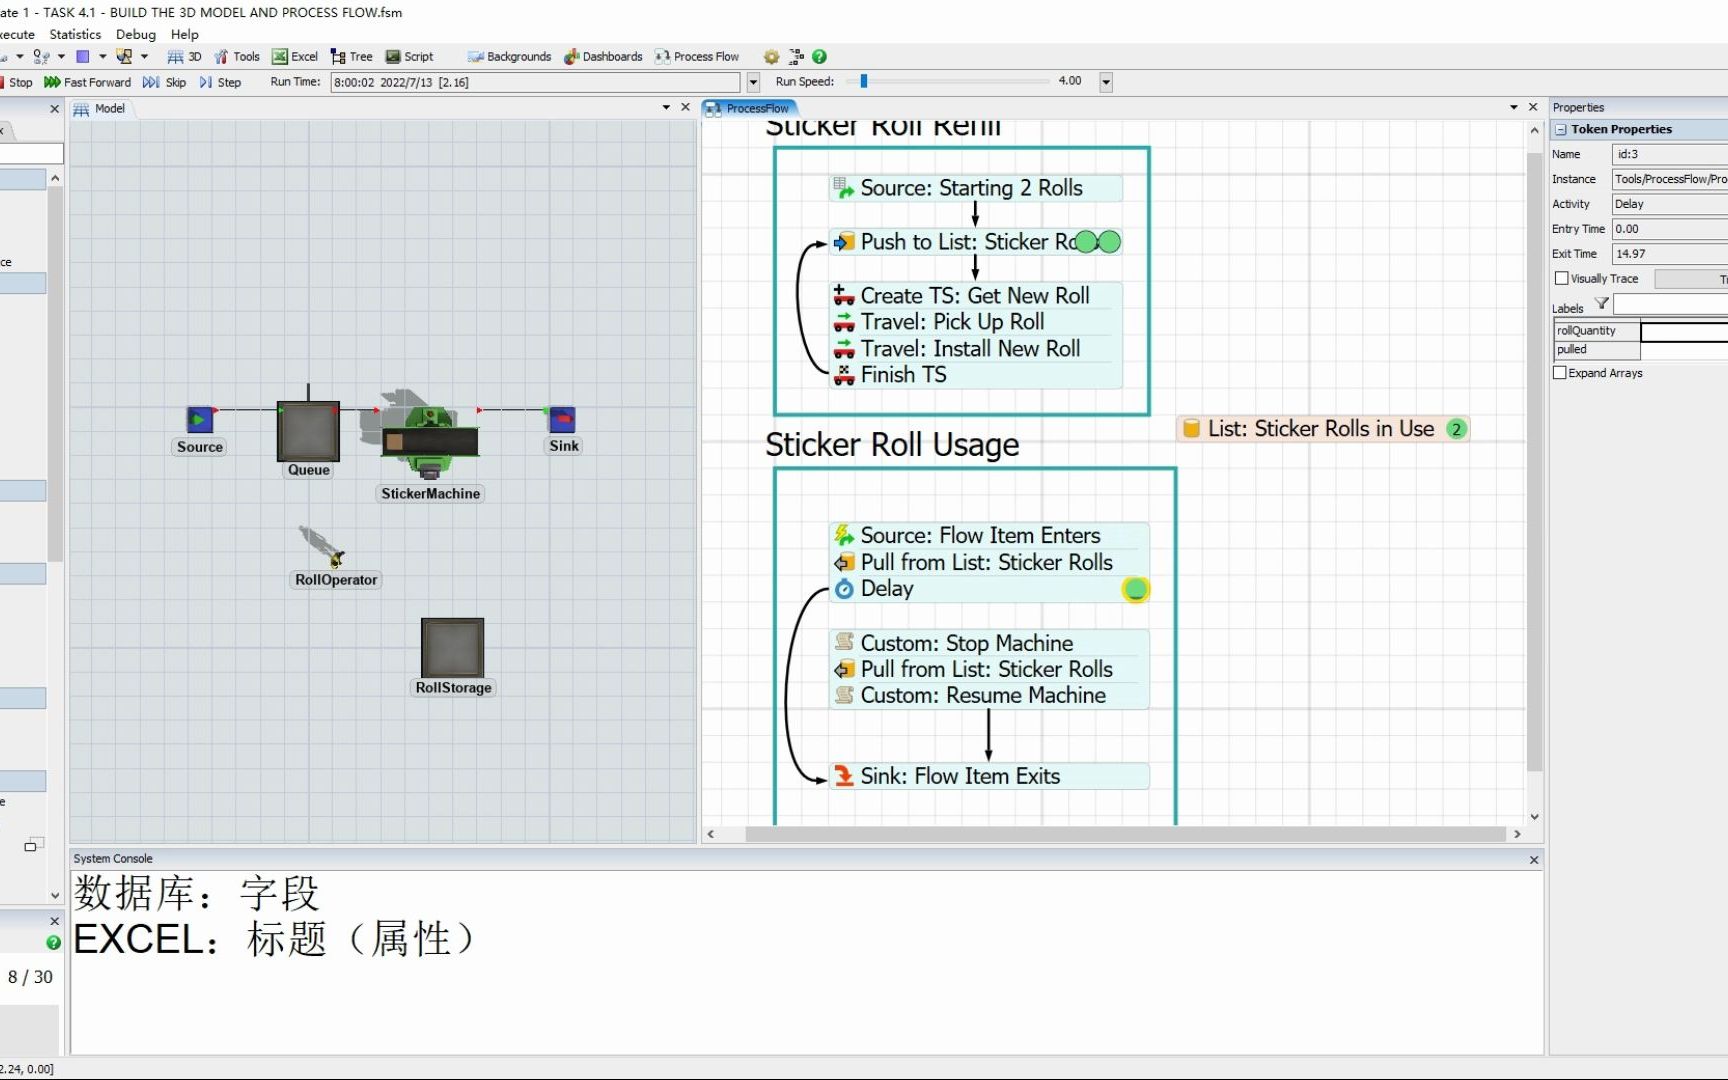Click the Fast Forward button
Image resolution: width=1728 pixels, height=1080 pixels.
click(x=88, y=82)
